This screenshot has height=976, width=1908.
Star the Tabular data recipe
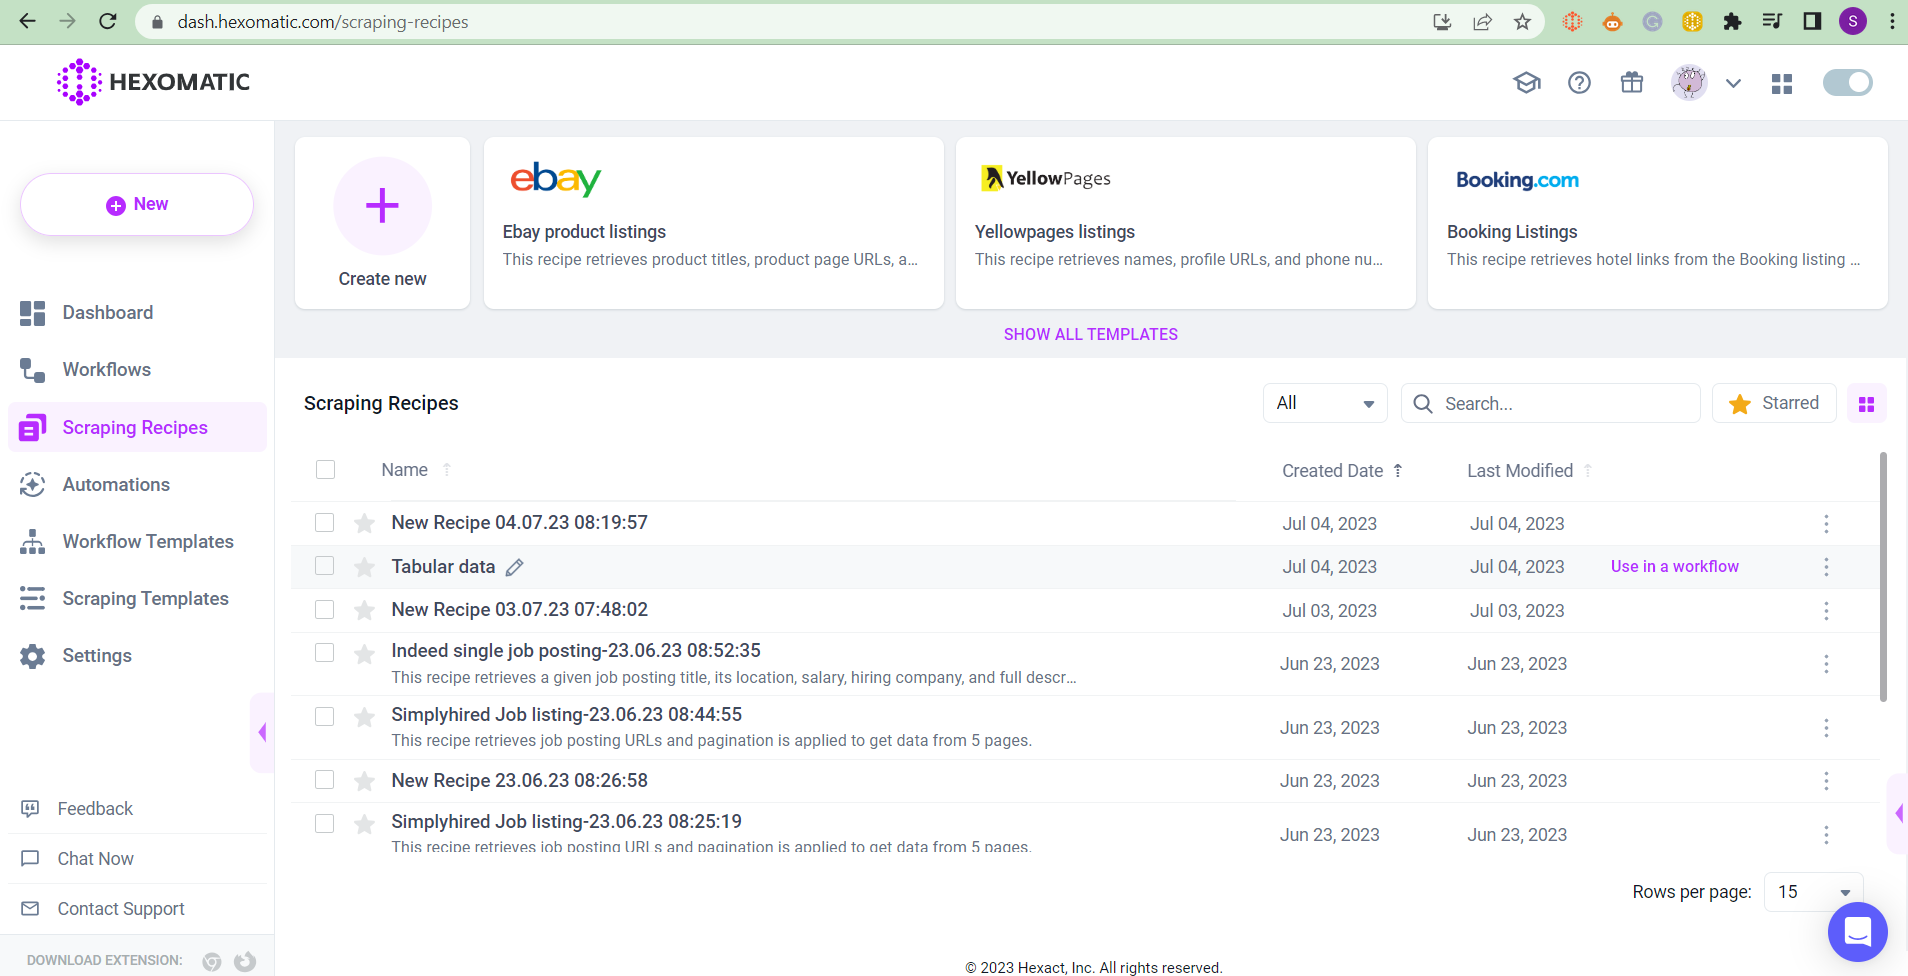[x=364, y=567]
